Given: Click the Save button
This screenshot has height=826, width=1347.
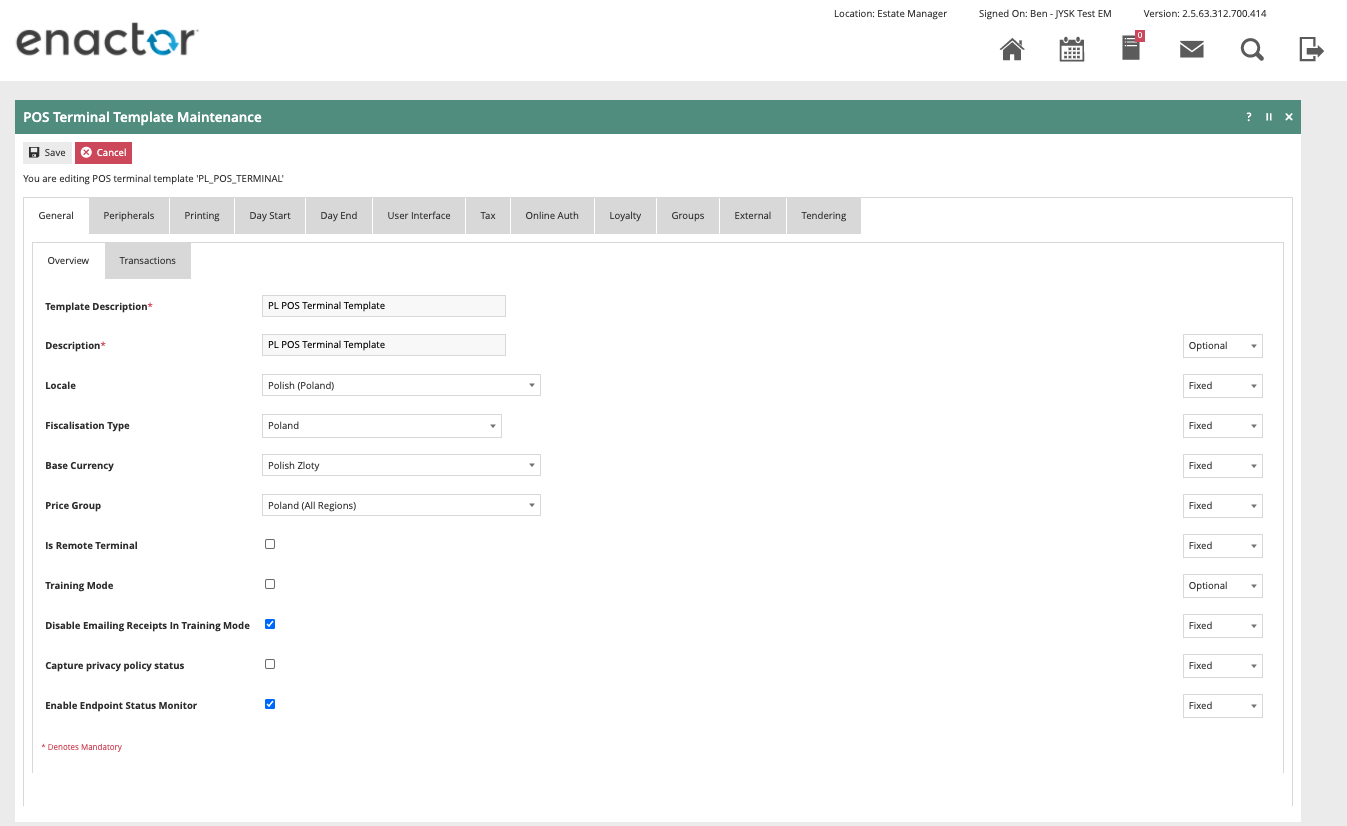Looking at the screenshot, I should point(47,153).
